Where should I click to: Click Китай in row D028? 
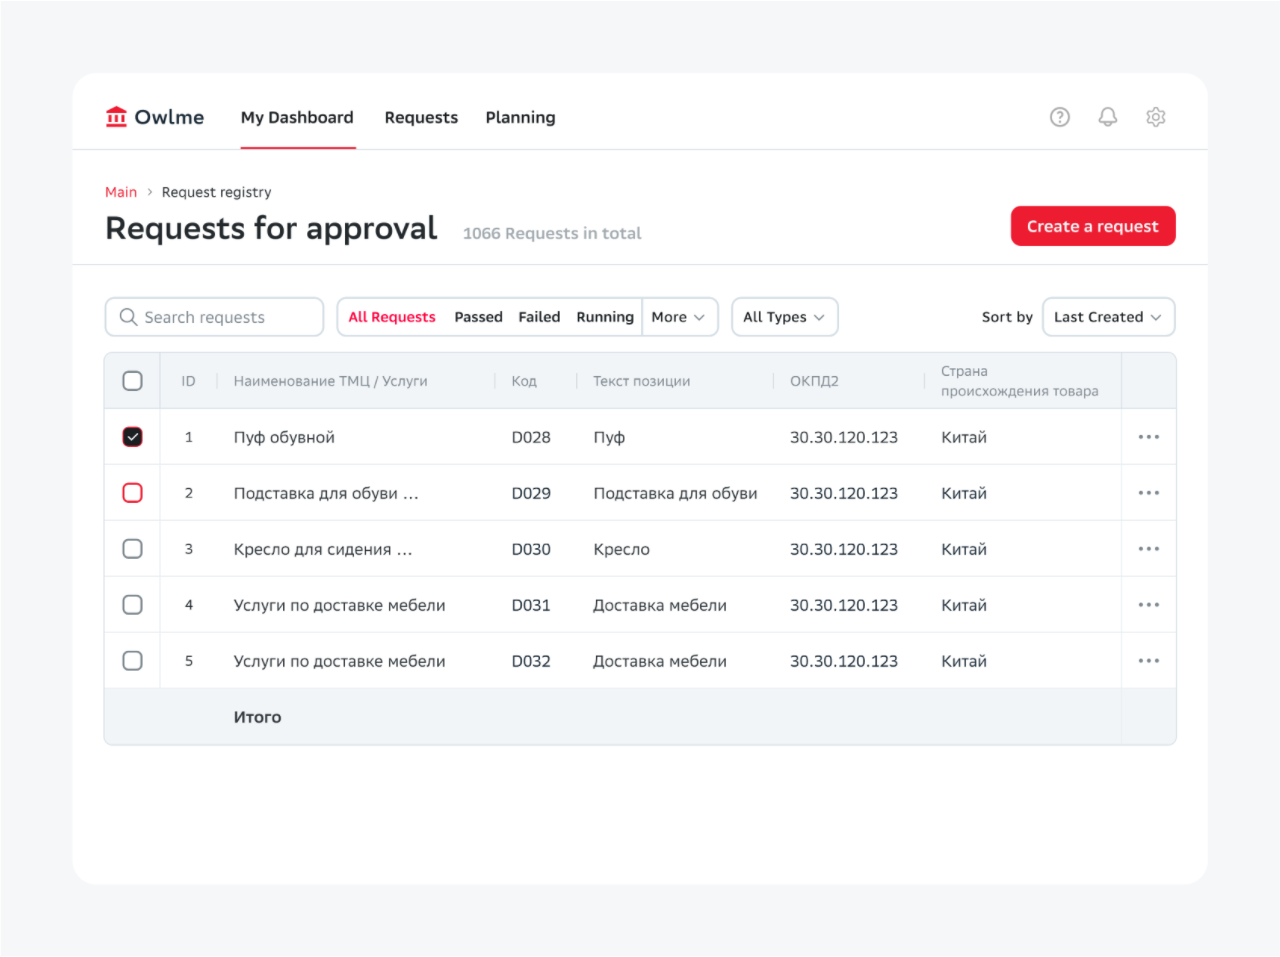click(x=964, y=437)
